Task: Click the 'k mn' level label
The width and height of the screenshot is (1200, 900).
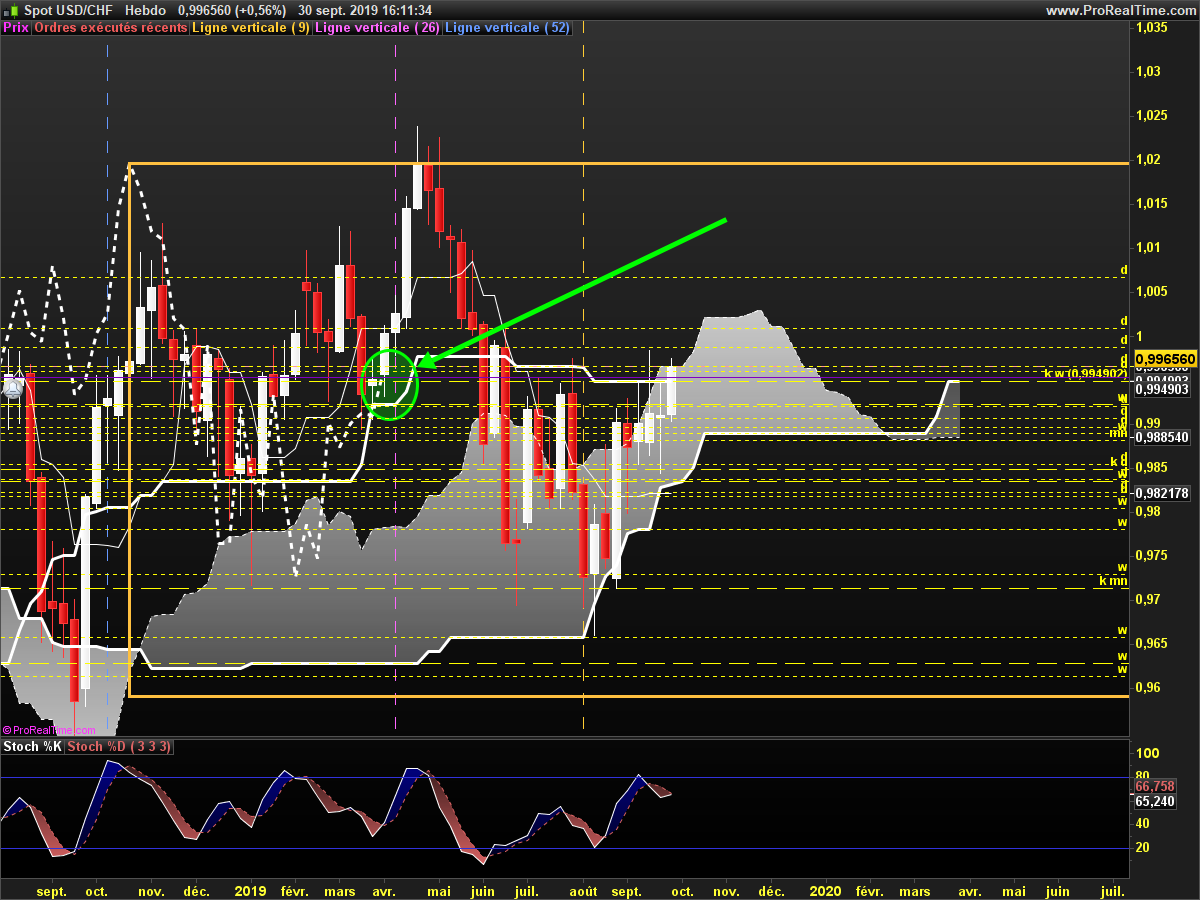Action: click(1113, 580)
